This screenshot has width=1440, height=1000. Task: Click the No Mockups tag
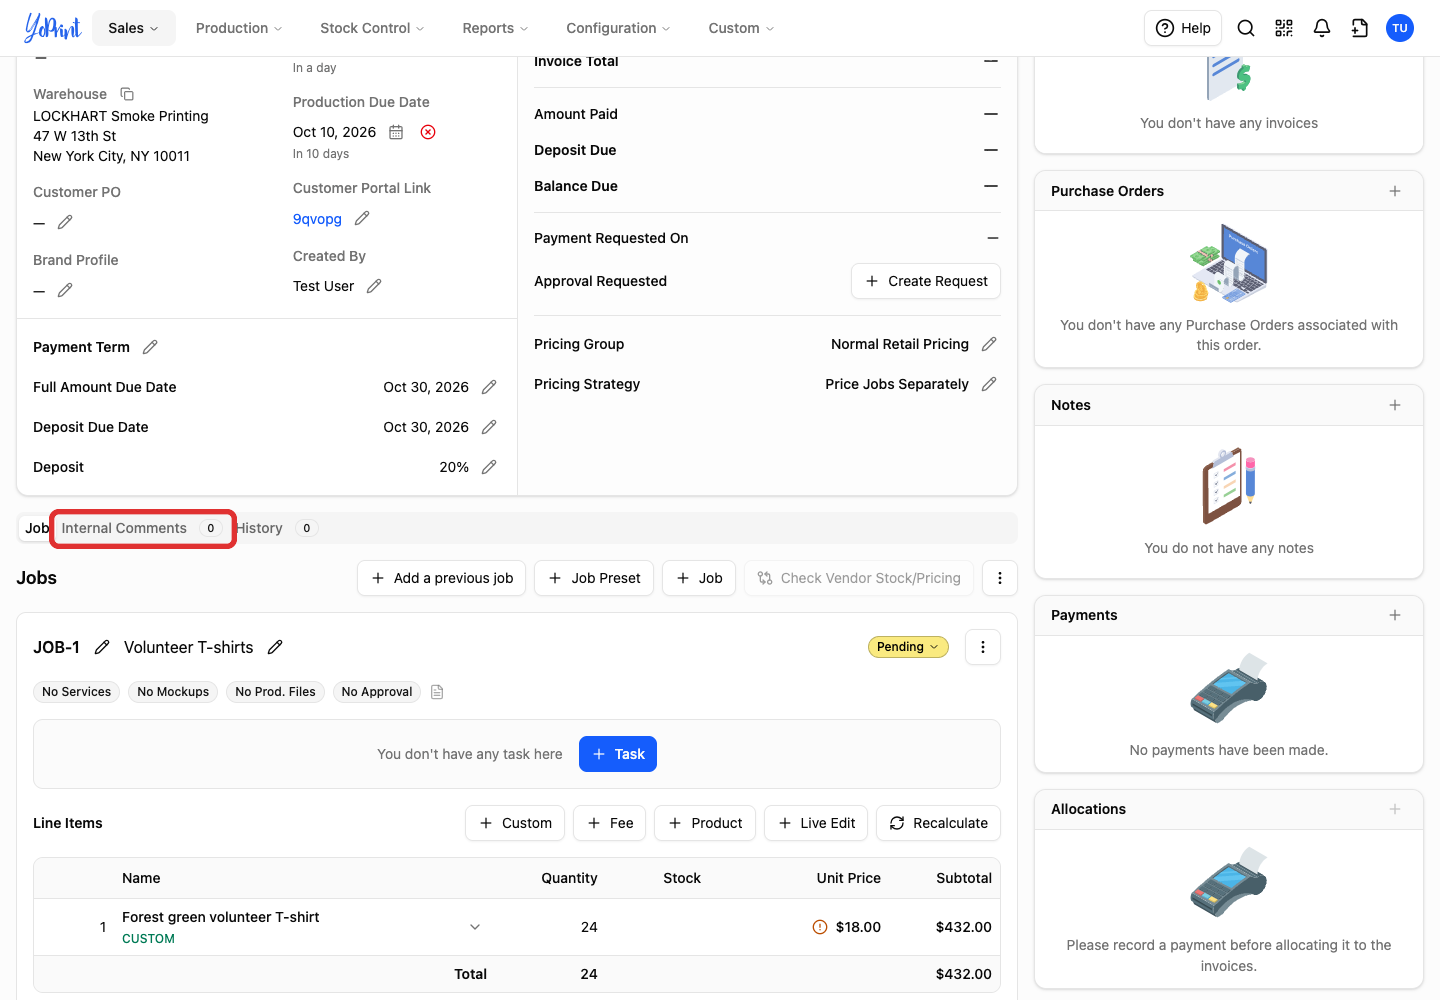pyautogui.click(x=173, y=692)
